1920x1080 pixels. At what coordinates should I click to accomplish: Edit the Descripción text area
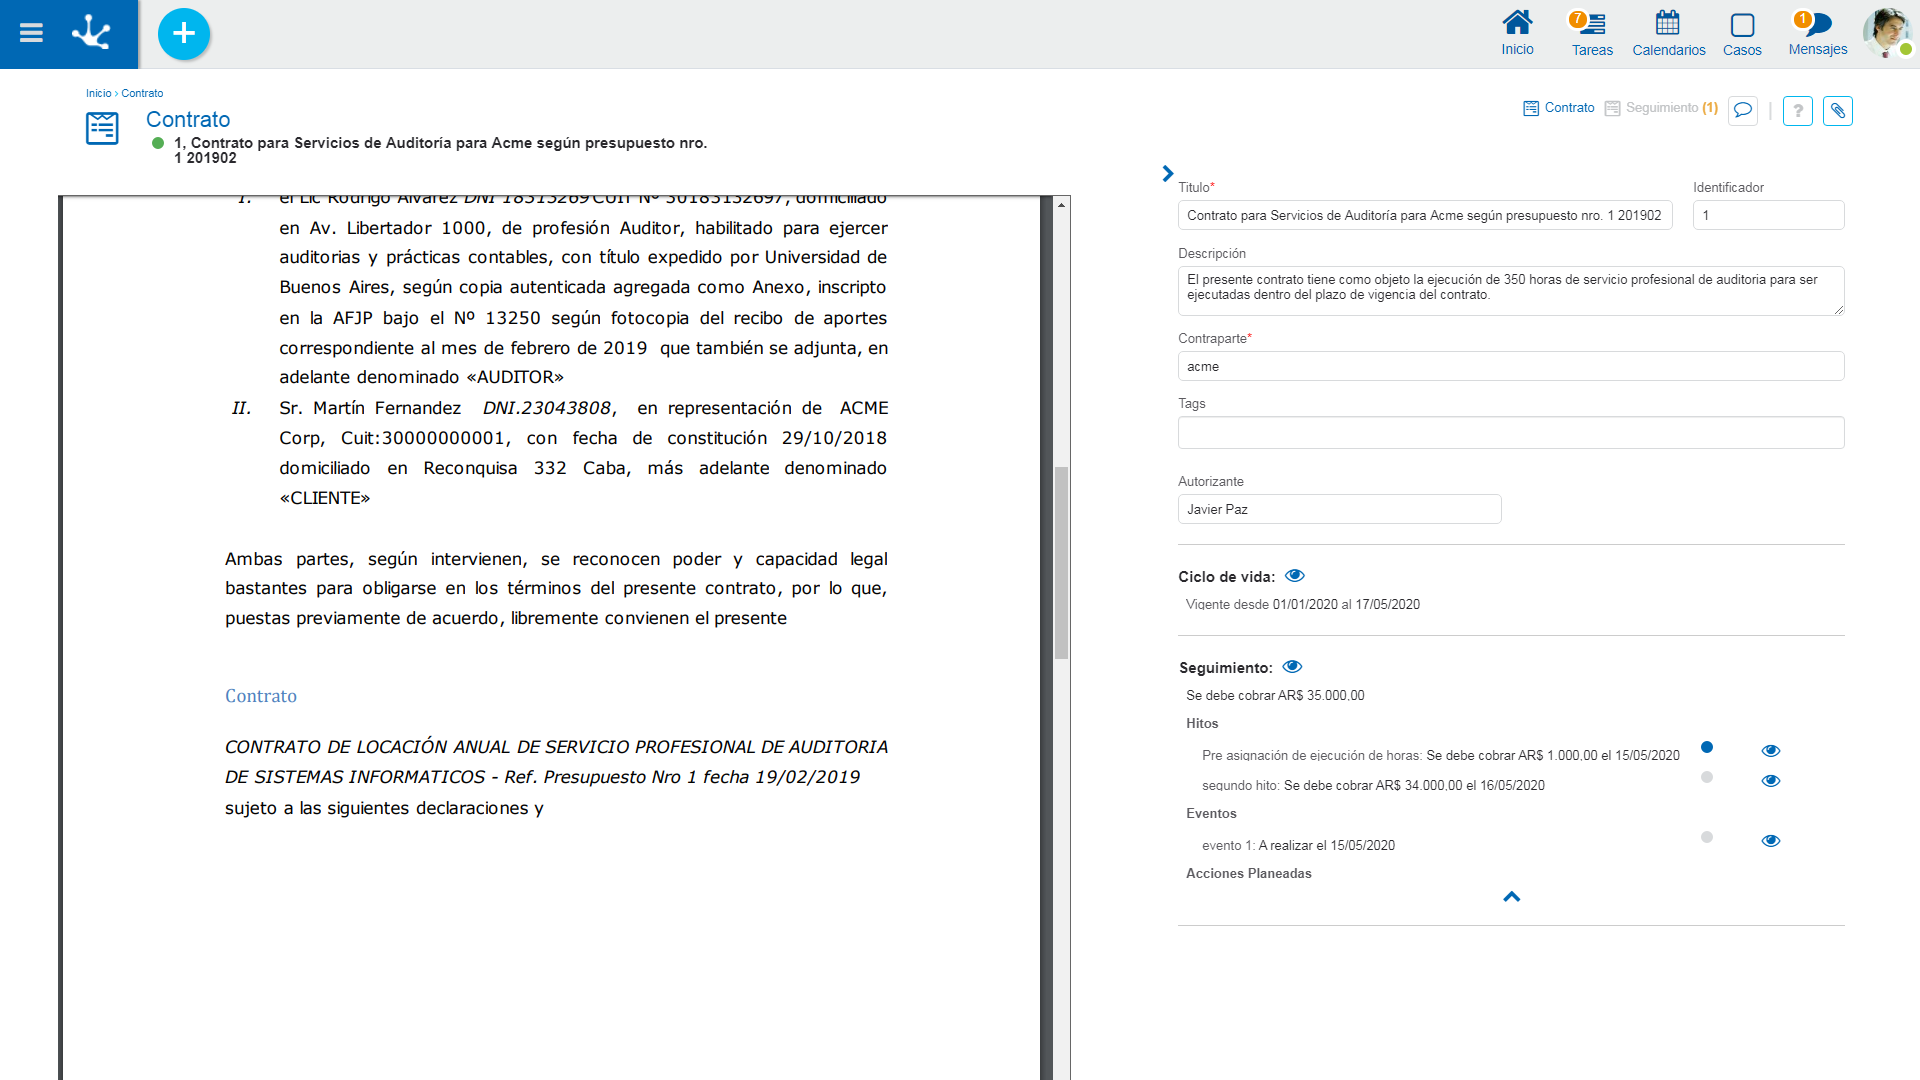[x=1511, y=291]
